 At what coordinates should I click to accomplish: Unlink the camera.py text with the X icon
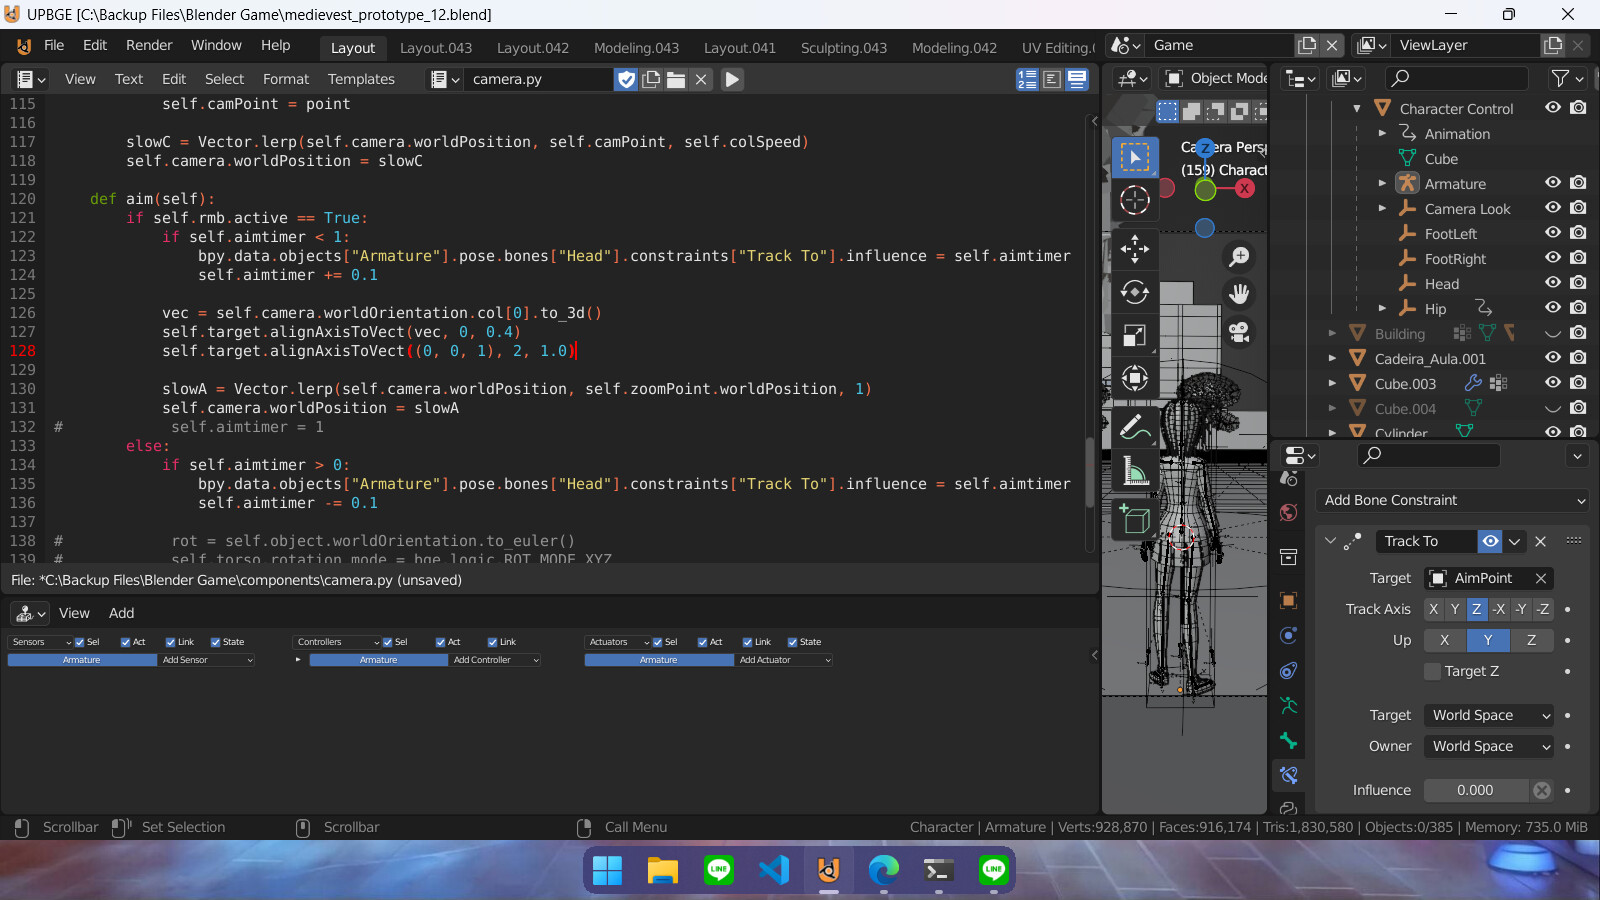point(701,79)
